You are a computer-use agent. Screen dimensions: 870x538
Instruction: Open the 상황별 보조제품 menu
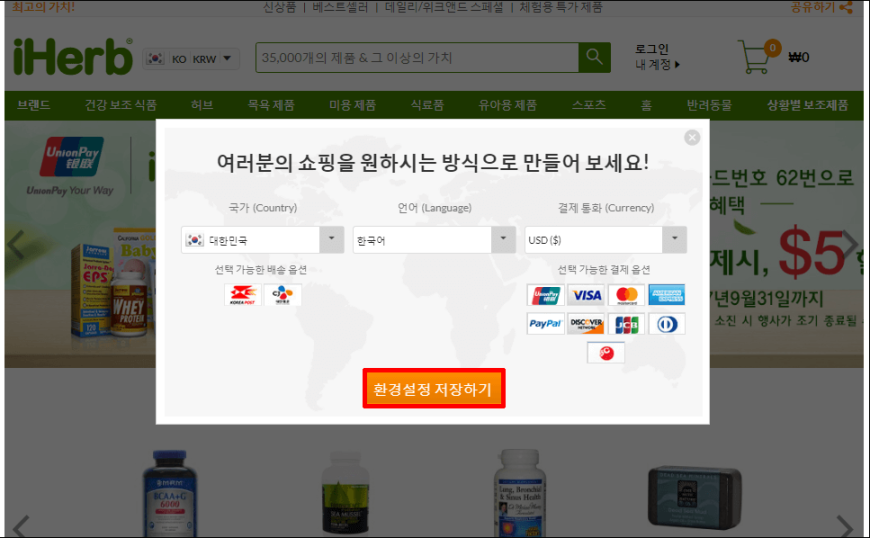tap(807, 105)
